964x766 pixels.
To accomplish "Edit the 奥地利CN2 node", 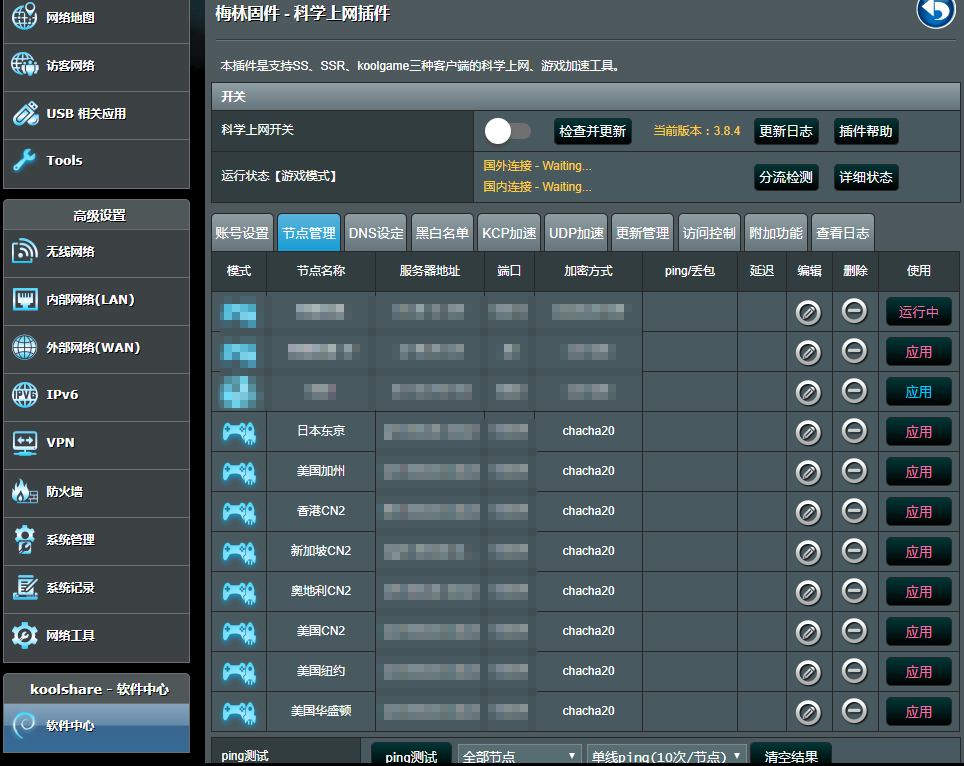I will [x=808, y=593].
